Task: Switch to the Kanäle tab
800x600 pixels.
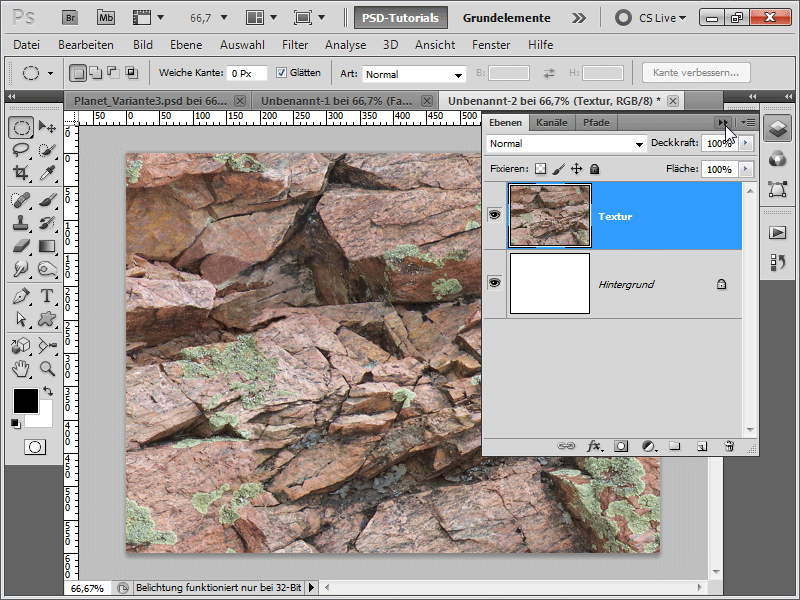Action: (x=552, y=122)
